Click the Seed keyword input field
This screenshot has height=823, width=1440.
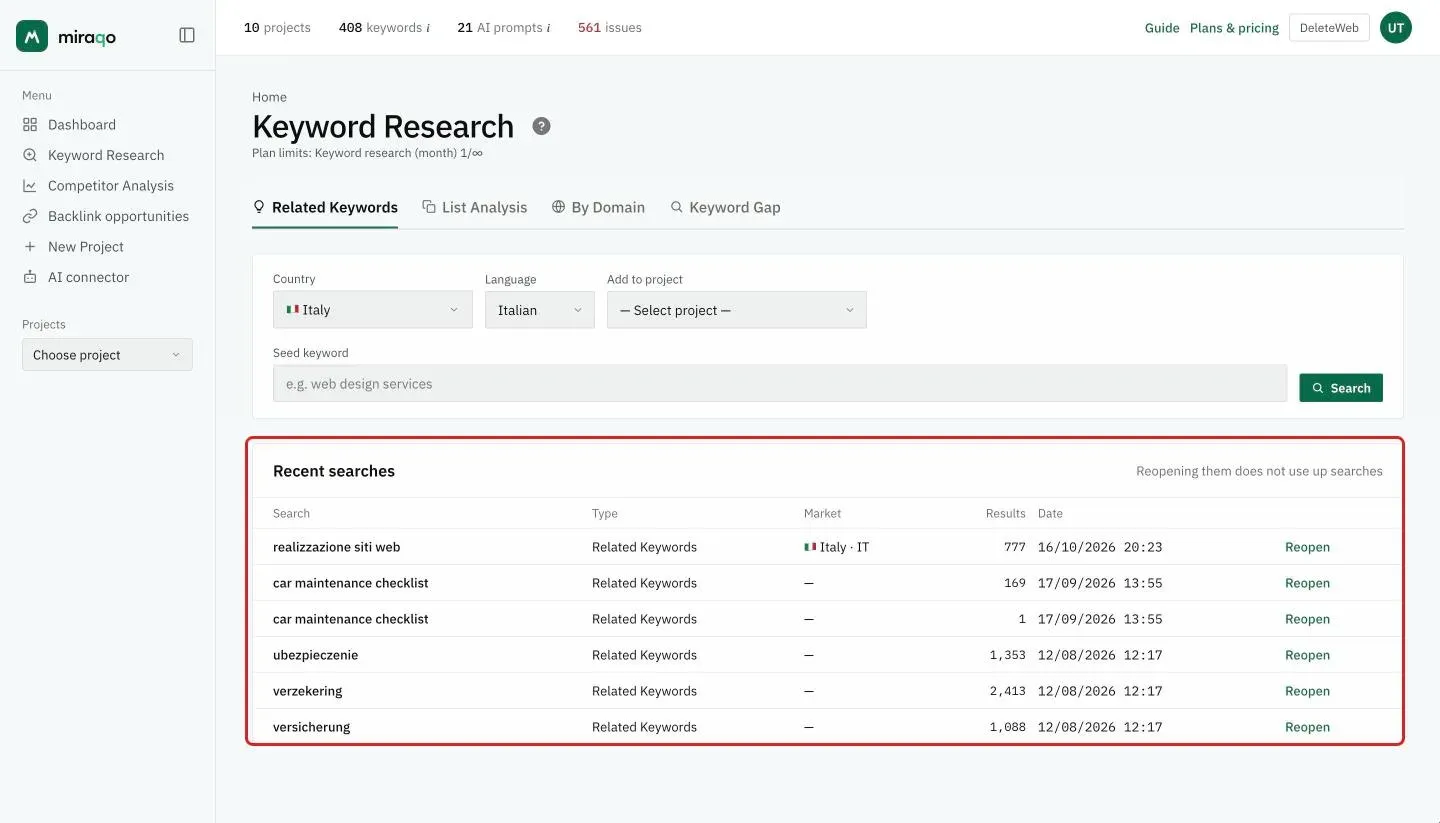pyautogui.click(x=780, y=384)
